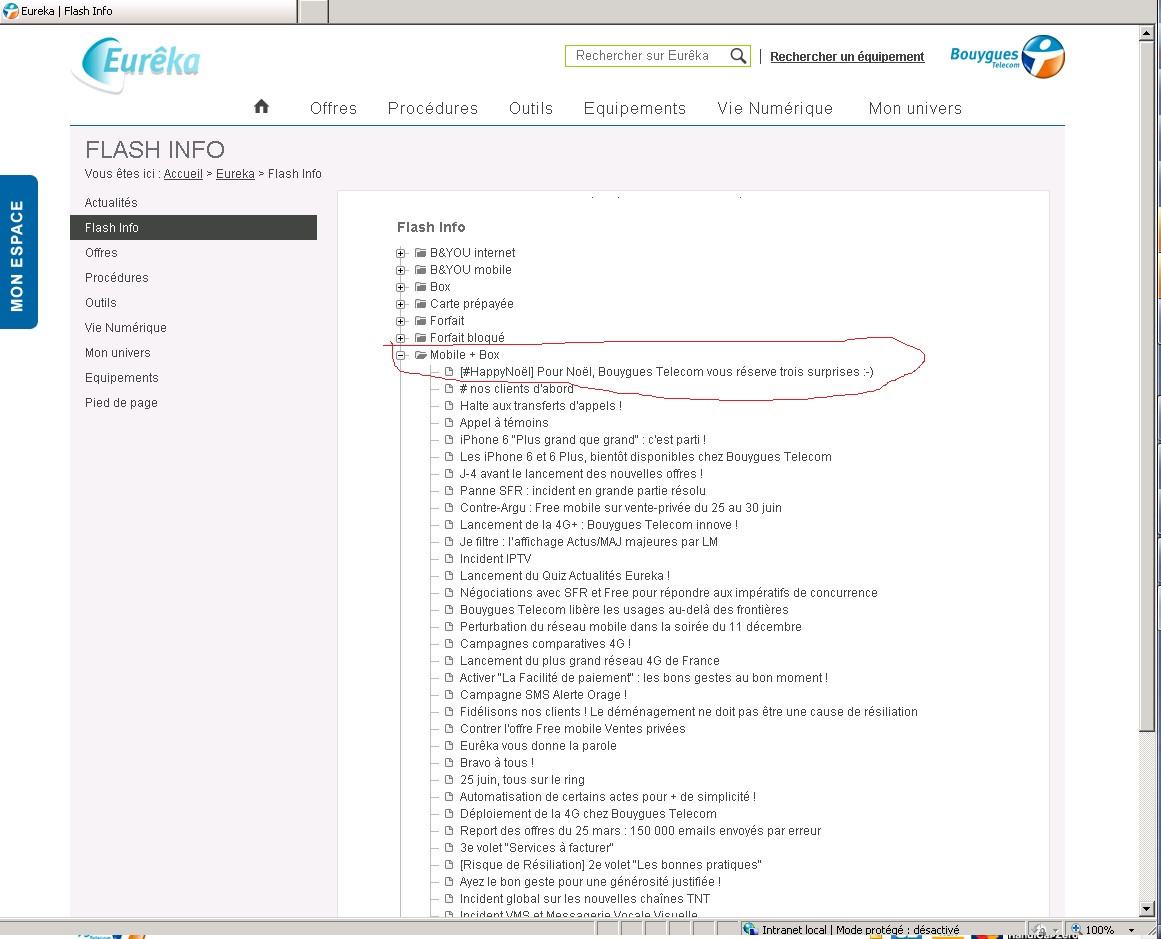The height and width of the screenshot is (939, 1161).
Task: Click the Intranet local zone icon
Action: click(x=750, y=929)
